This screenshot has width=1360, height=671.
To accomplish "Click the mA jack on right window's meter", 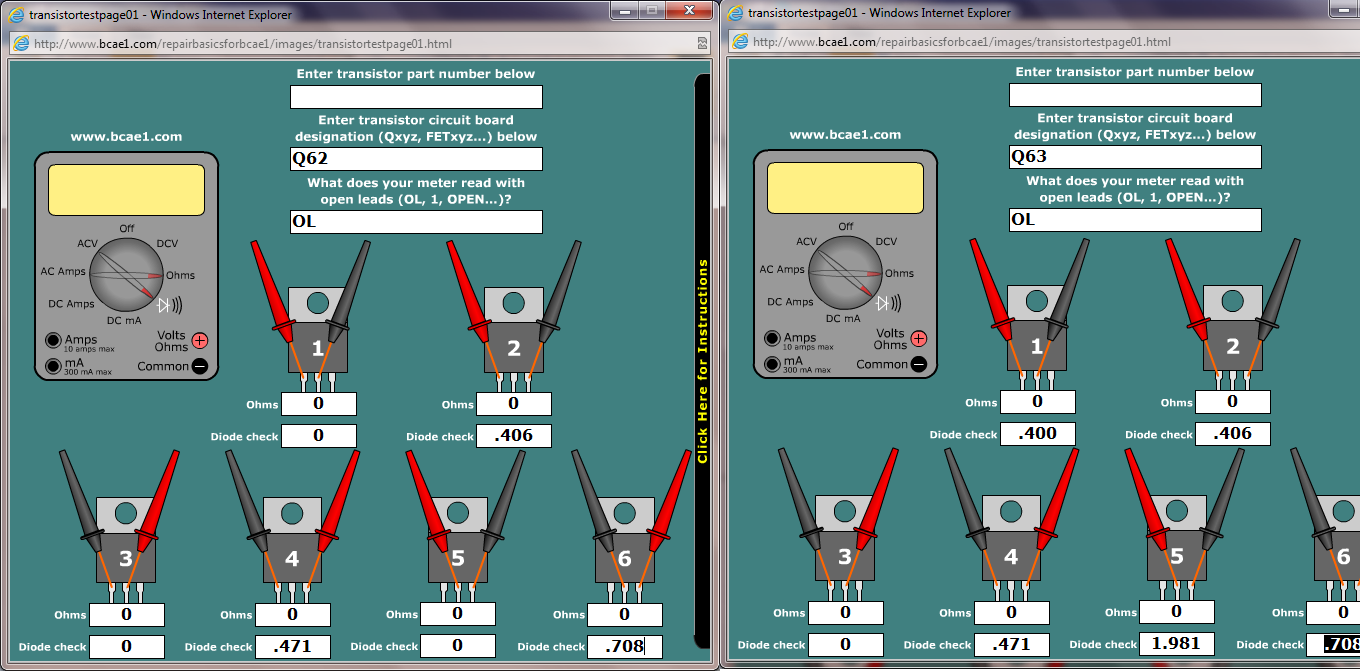I will point(771,364).
